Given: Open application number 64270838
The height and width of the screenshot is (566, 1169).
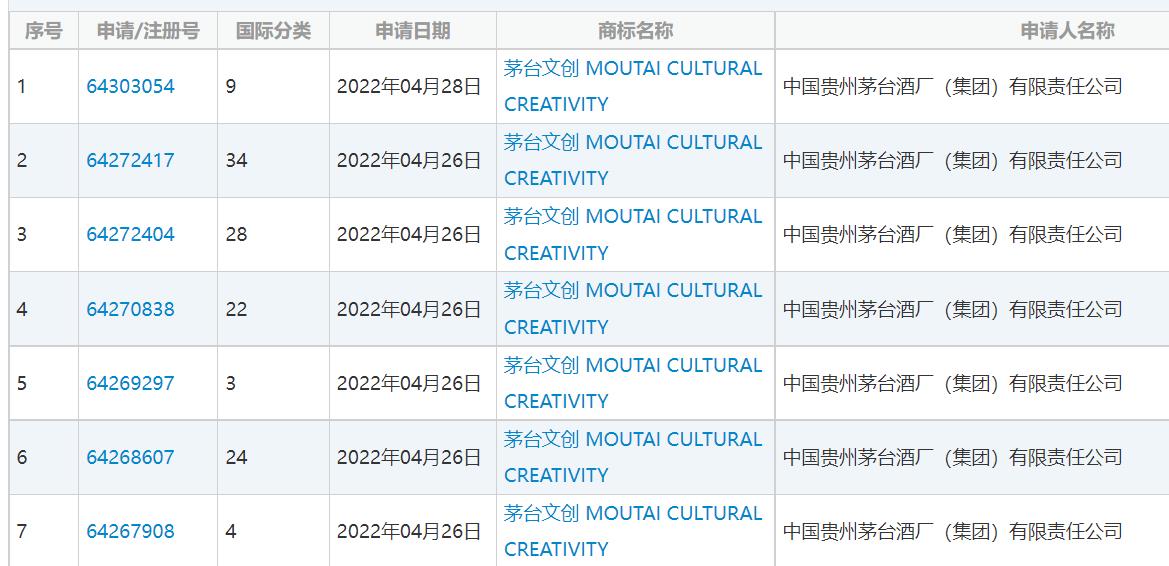Looking at the screenshot, I should tap(130, 309).
